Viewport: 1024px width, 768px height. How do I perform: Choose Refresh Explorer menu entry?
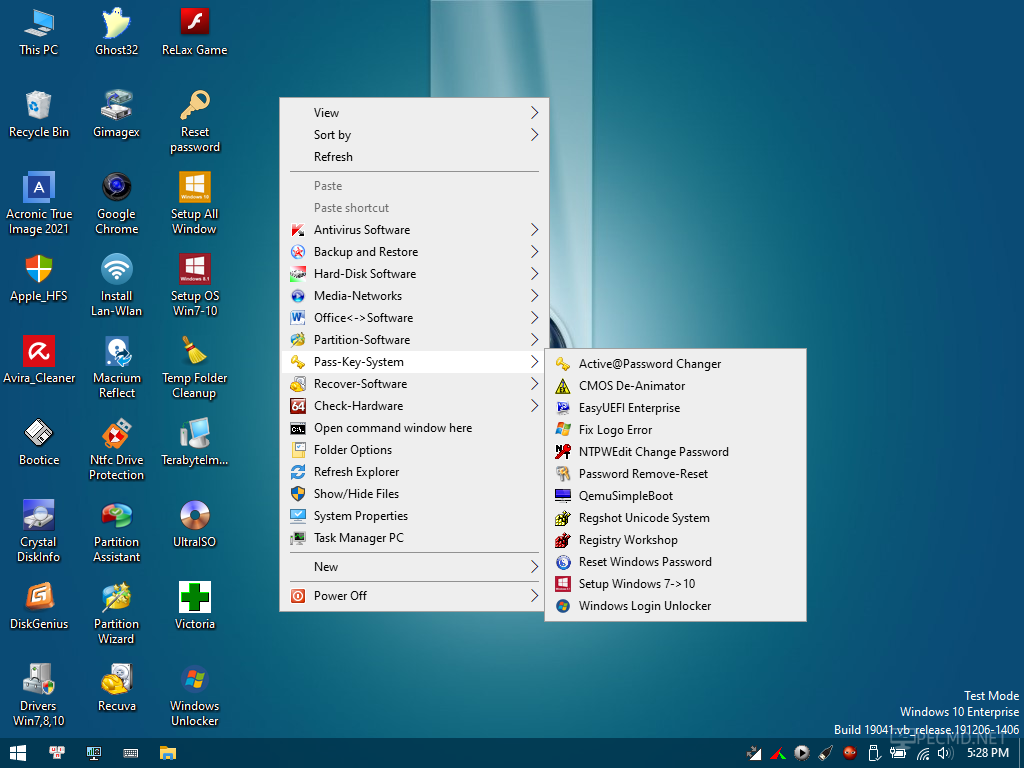pyautogui.click(x=414, y=472)
